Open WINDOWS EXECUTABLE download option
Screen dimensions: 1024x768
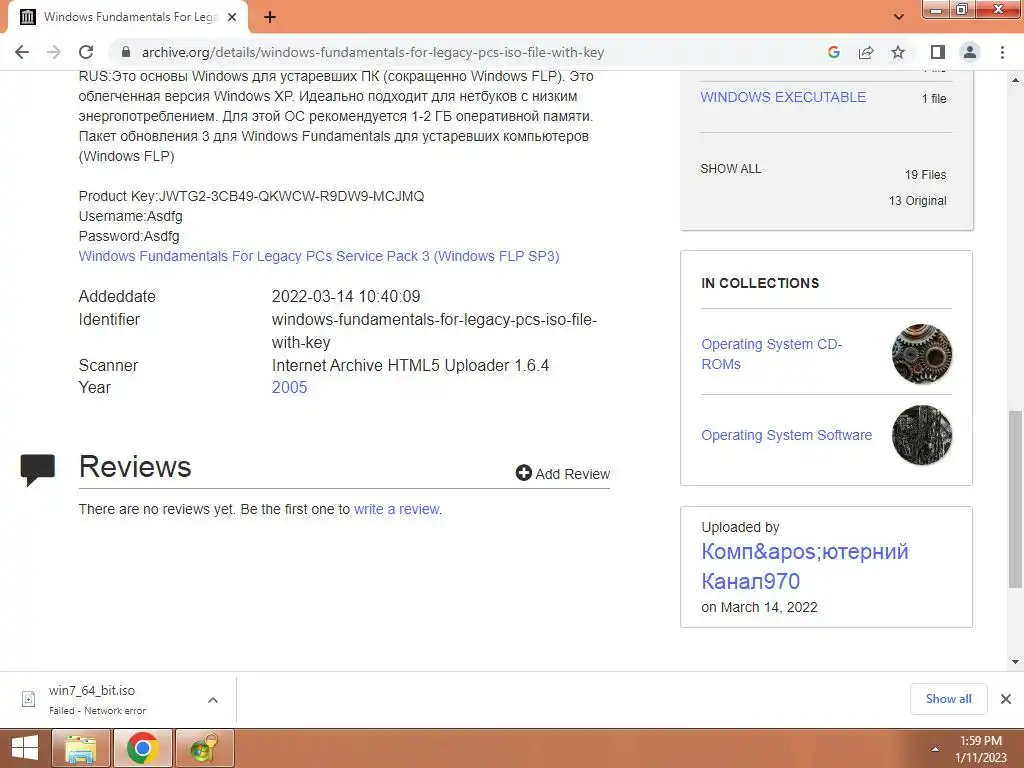coord(783,97)
